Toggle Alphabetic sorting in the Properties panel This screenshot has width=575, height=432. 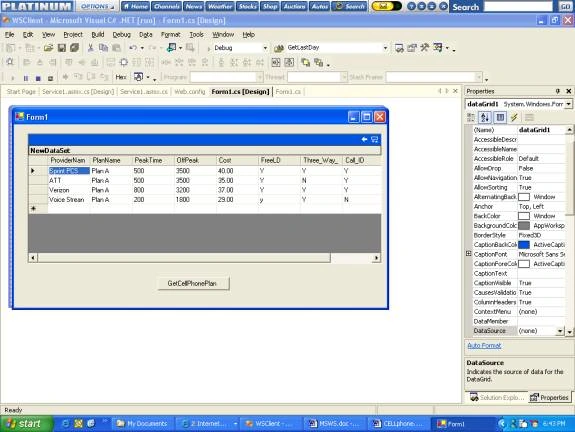coord(485,117)
